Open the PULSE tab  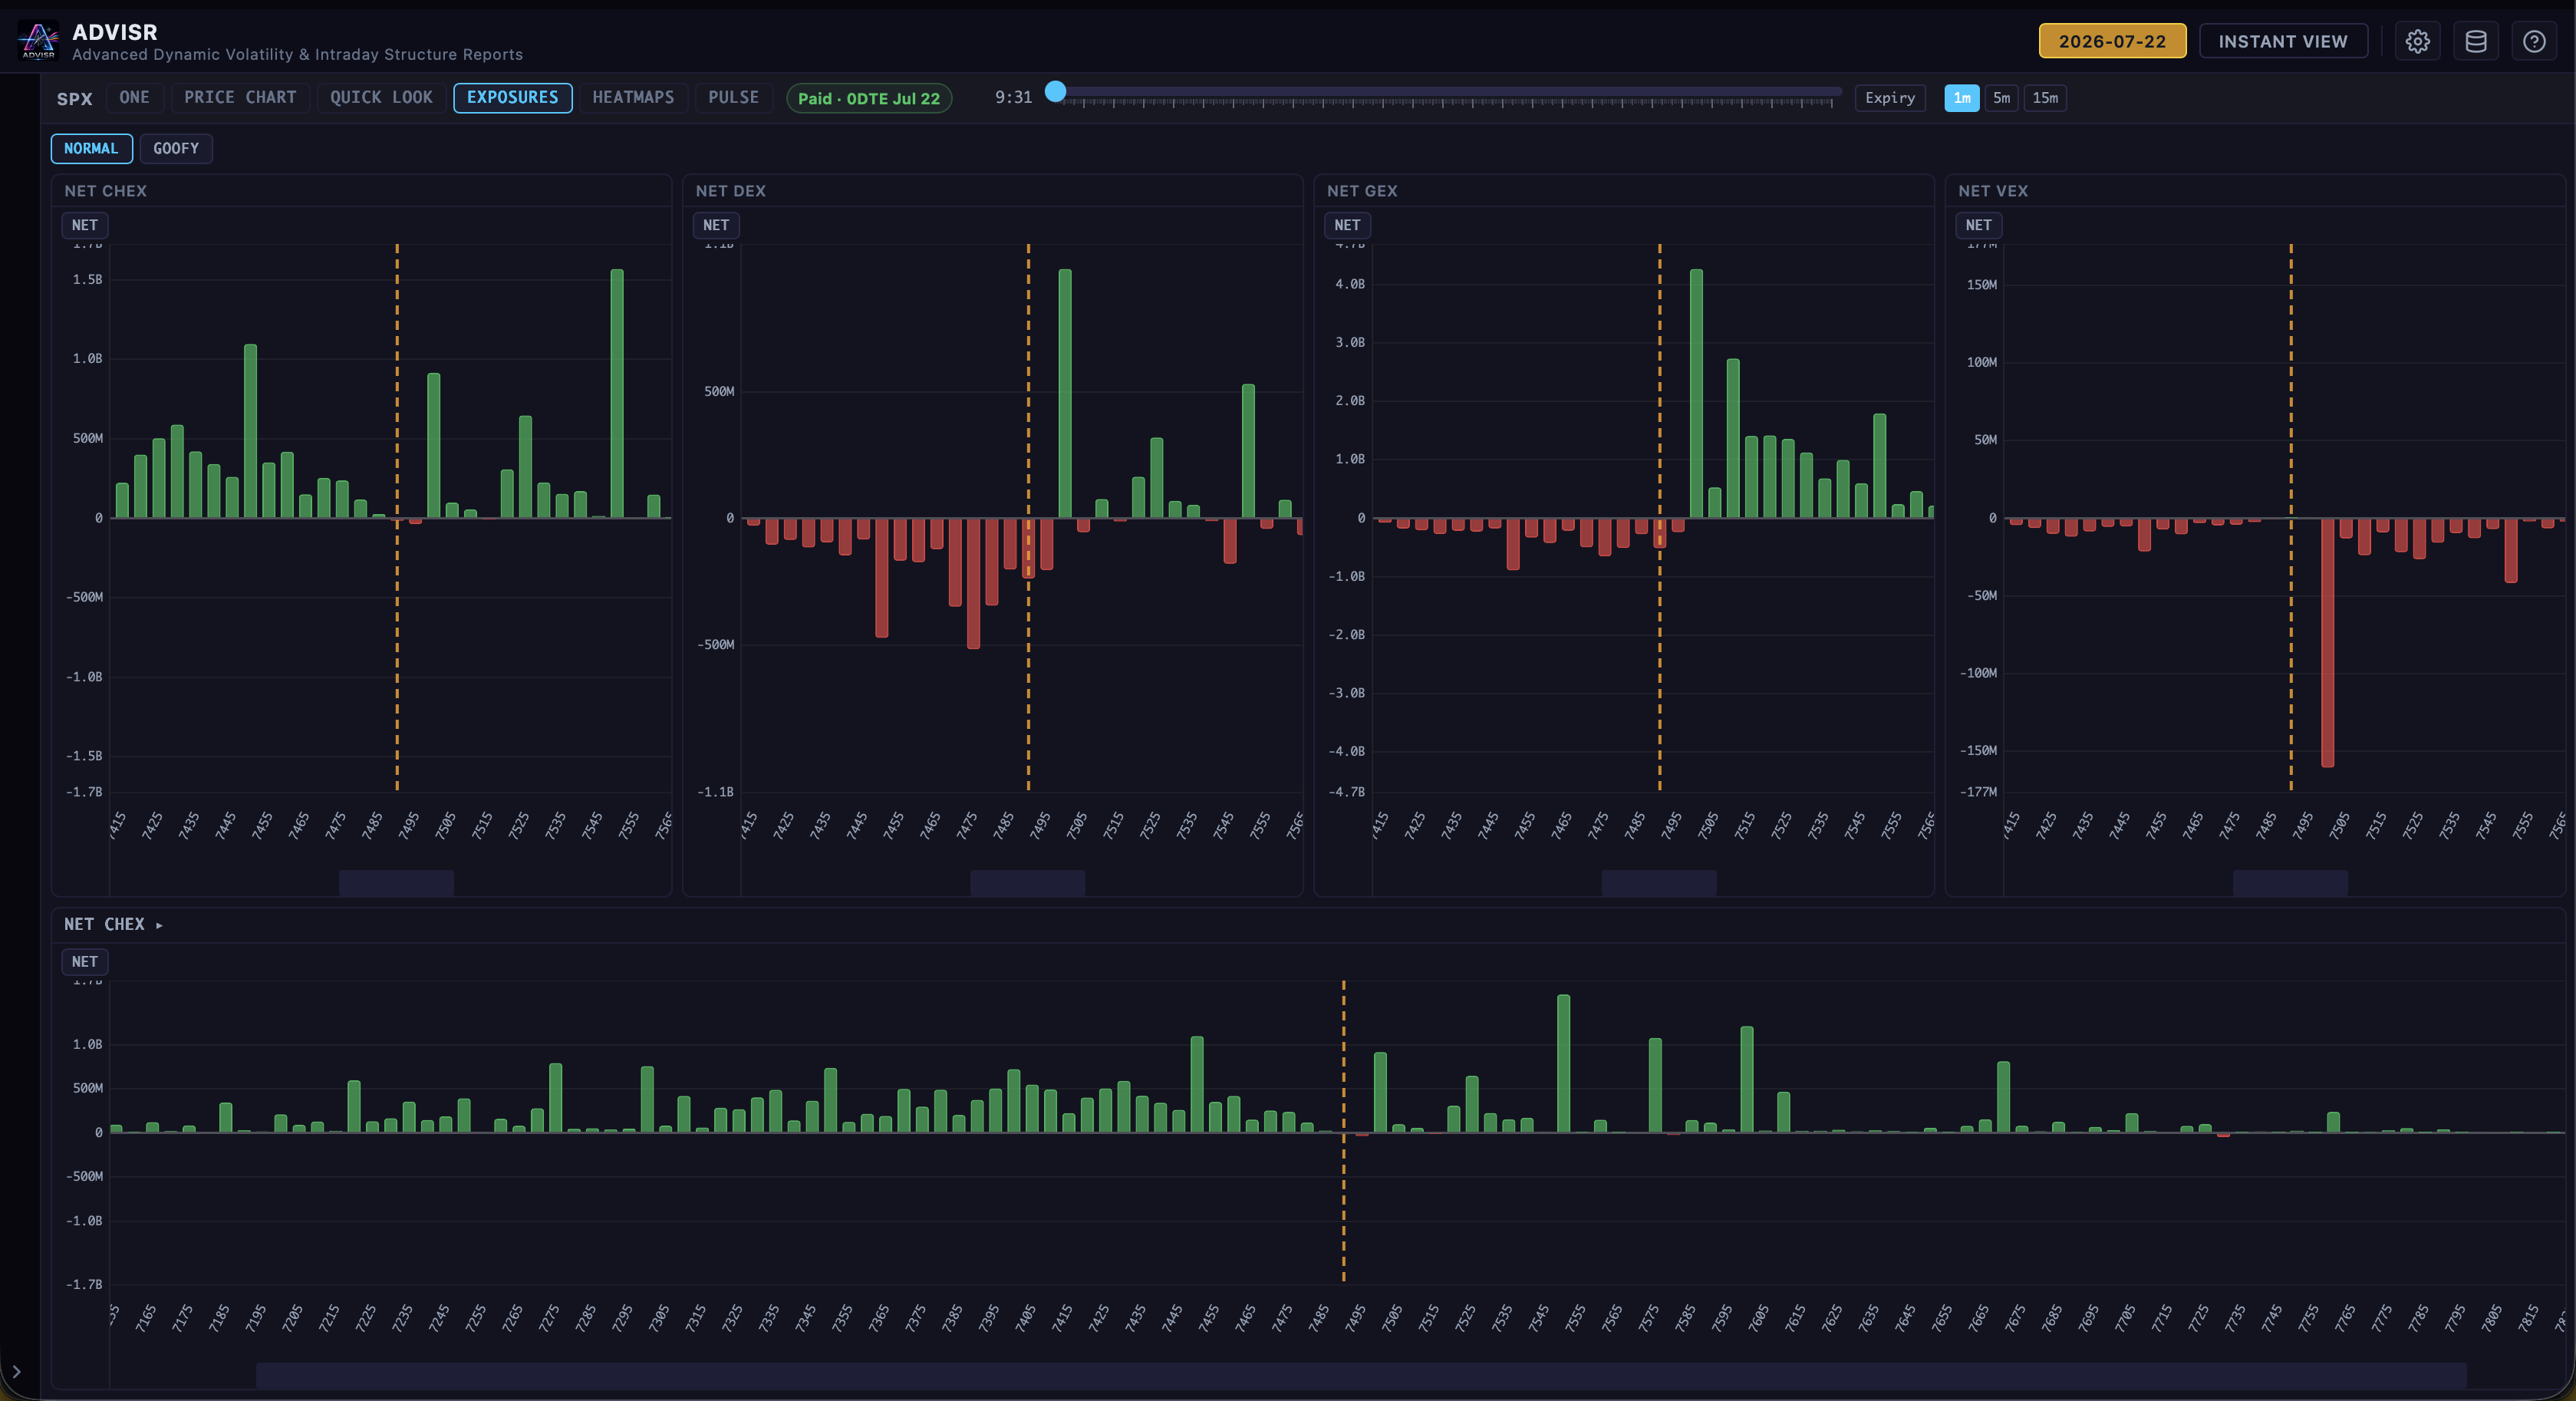(x=733, y=97)
